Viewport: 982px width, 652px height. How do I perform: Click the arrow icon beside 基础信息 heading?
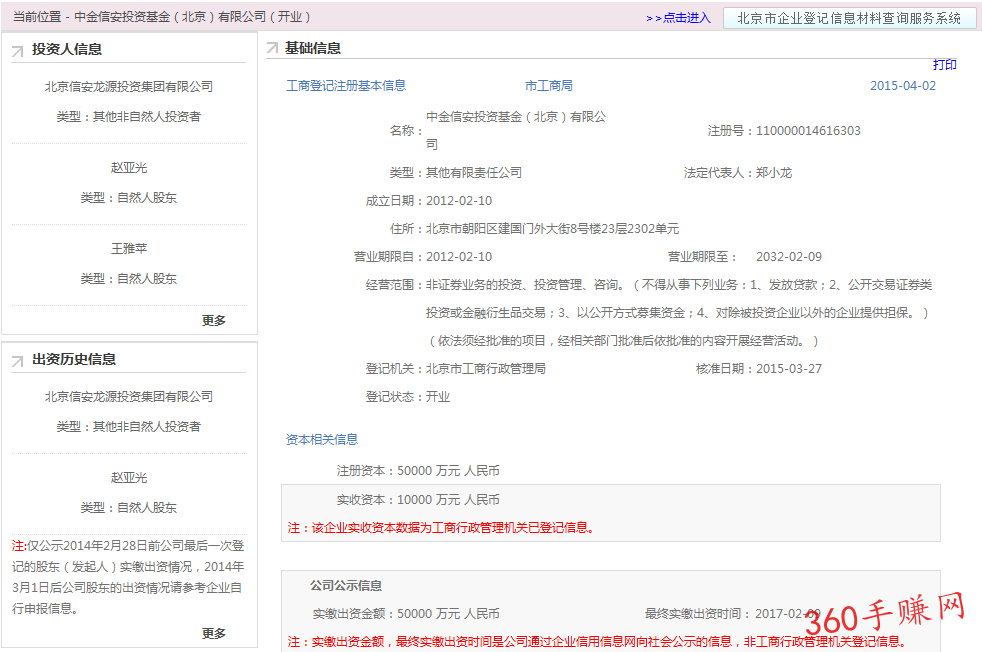click(x=272, y=48)
